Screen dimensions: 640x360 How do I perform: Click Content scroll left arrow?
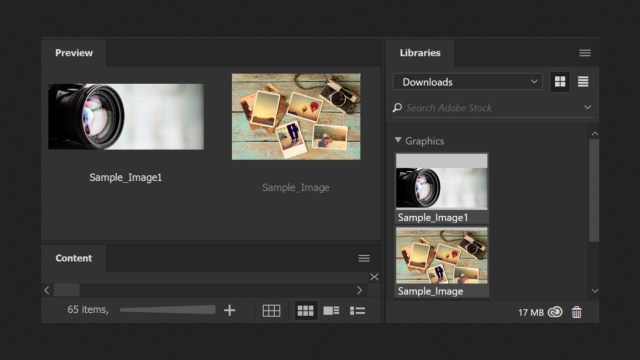click(47, 290)
